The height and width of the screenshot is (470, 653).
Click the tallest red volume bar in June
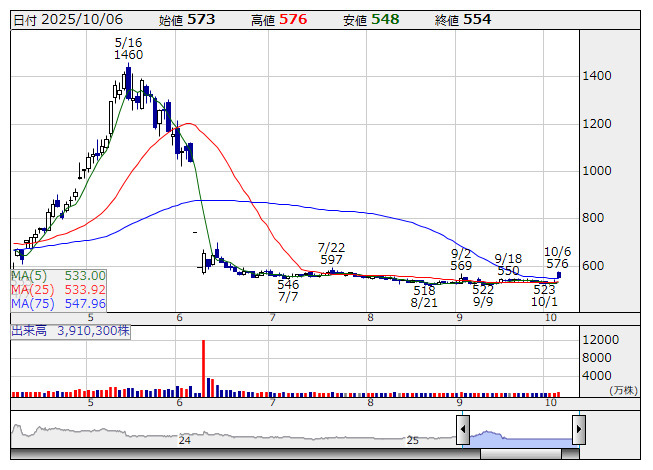coord(204,367)
